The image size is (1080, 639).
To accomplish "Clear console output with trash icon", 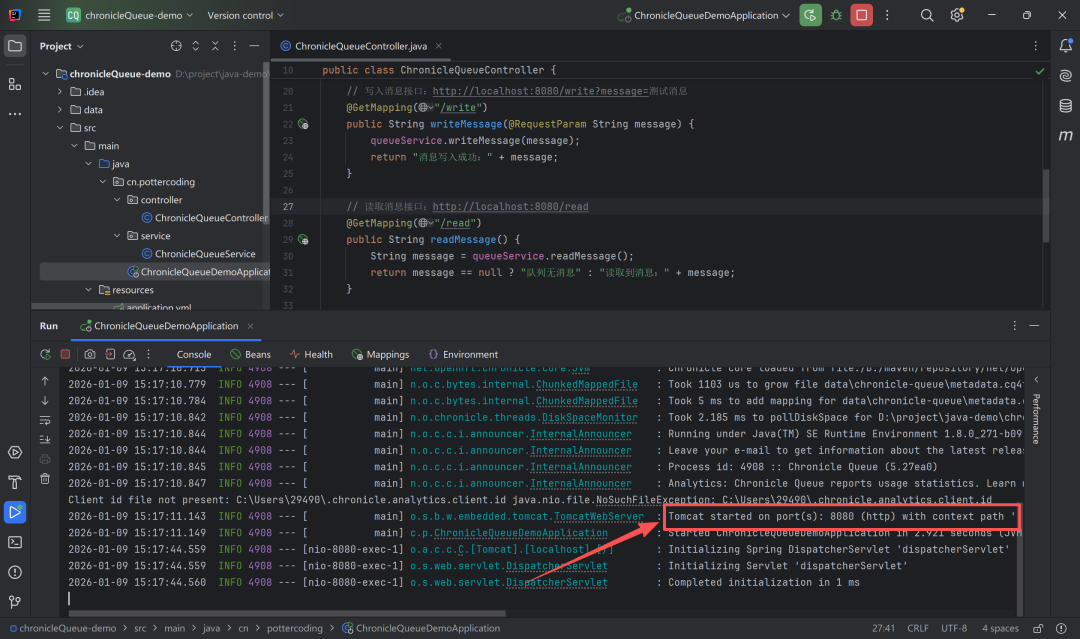I will (x=45, y=478).
